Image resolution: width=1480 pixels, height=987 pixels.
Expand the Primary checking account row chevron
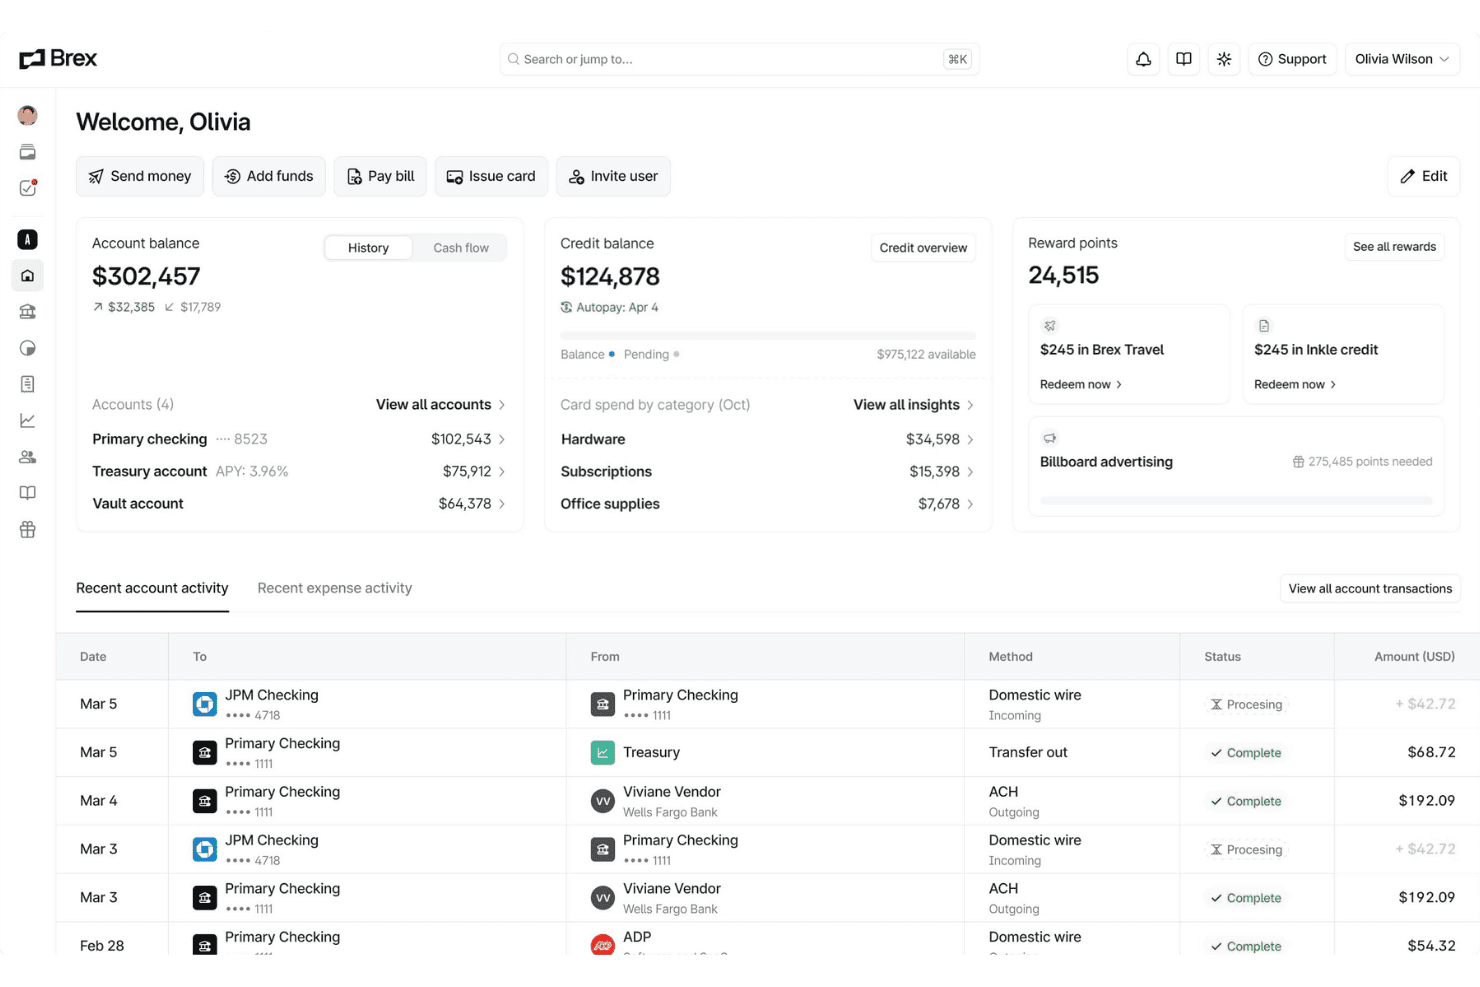502,439
